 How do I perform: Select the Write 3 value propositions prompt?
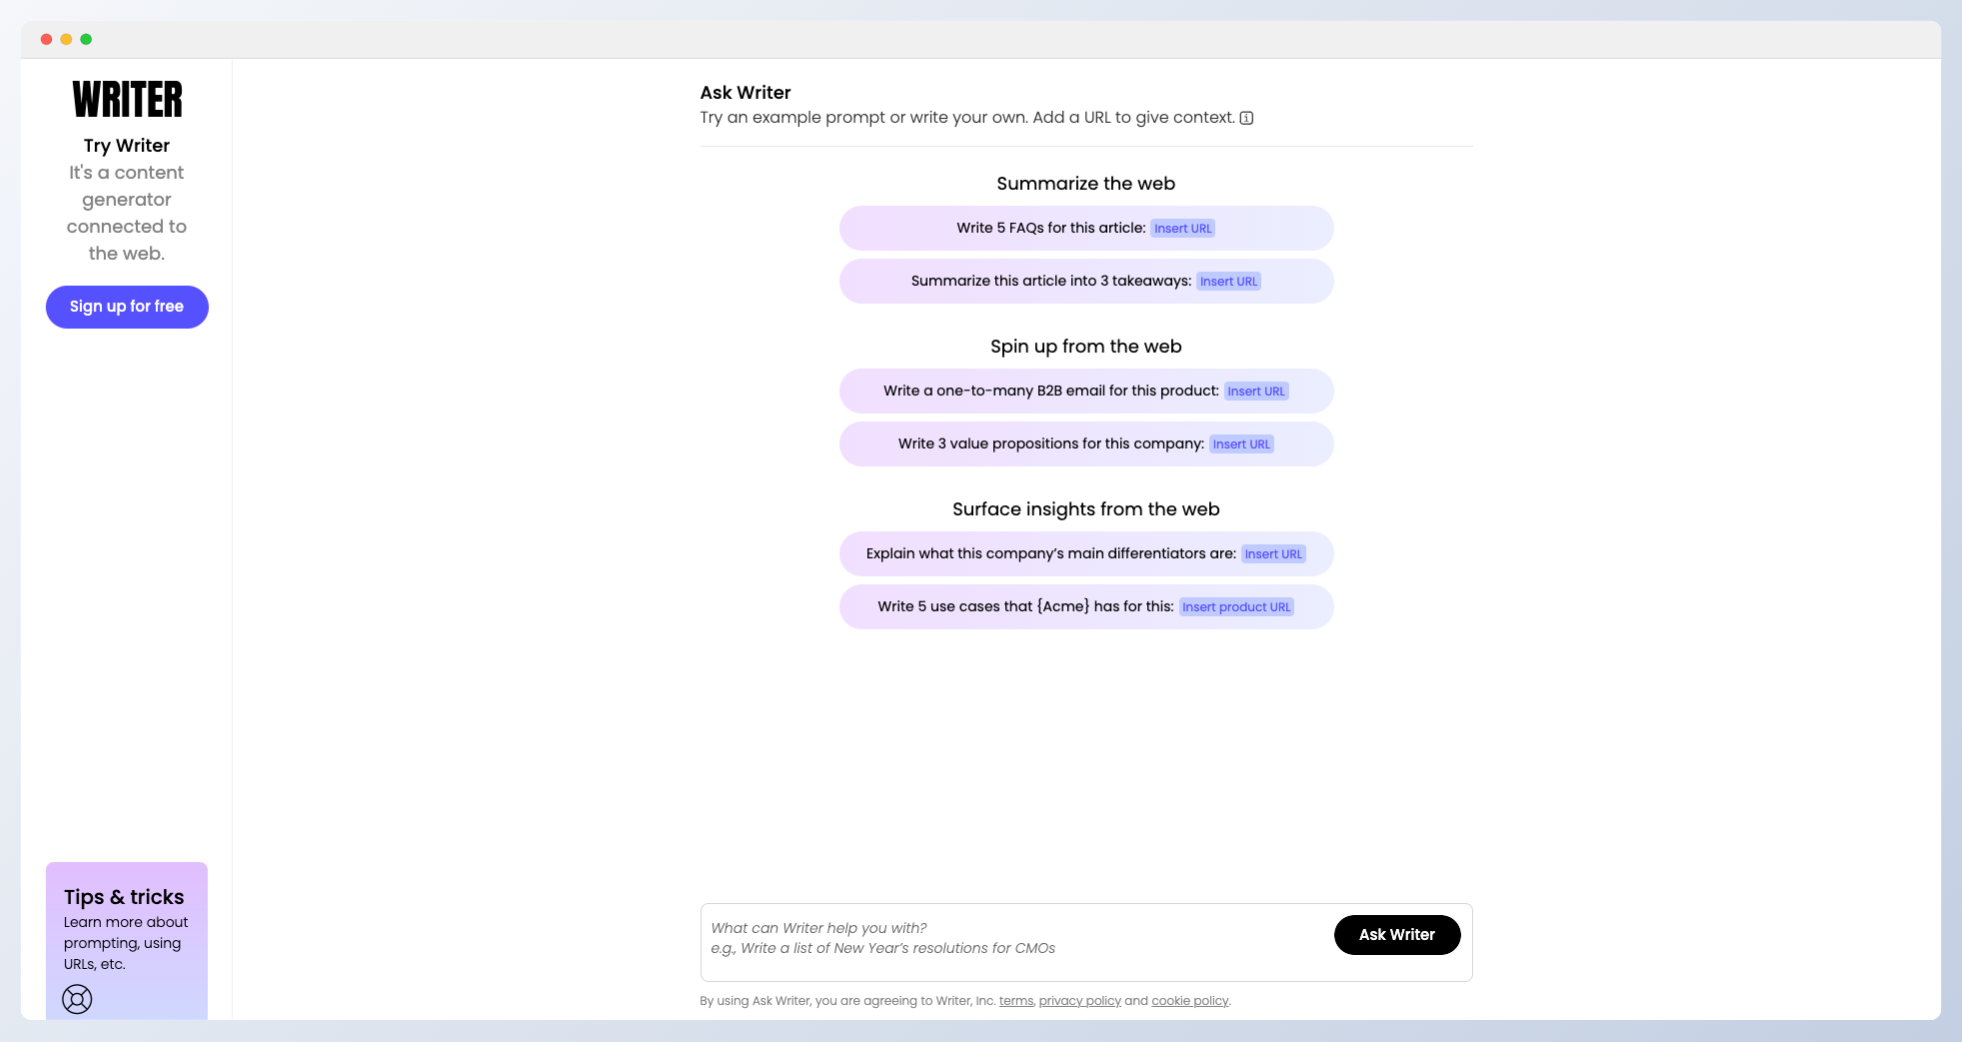click(x=1086, y=444)
